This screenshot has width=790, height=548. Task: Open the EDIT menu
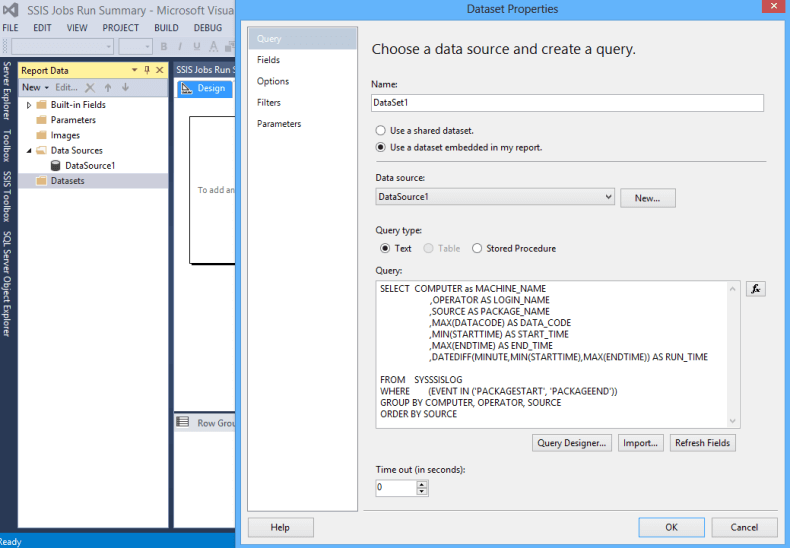point(42,28)
